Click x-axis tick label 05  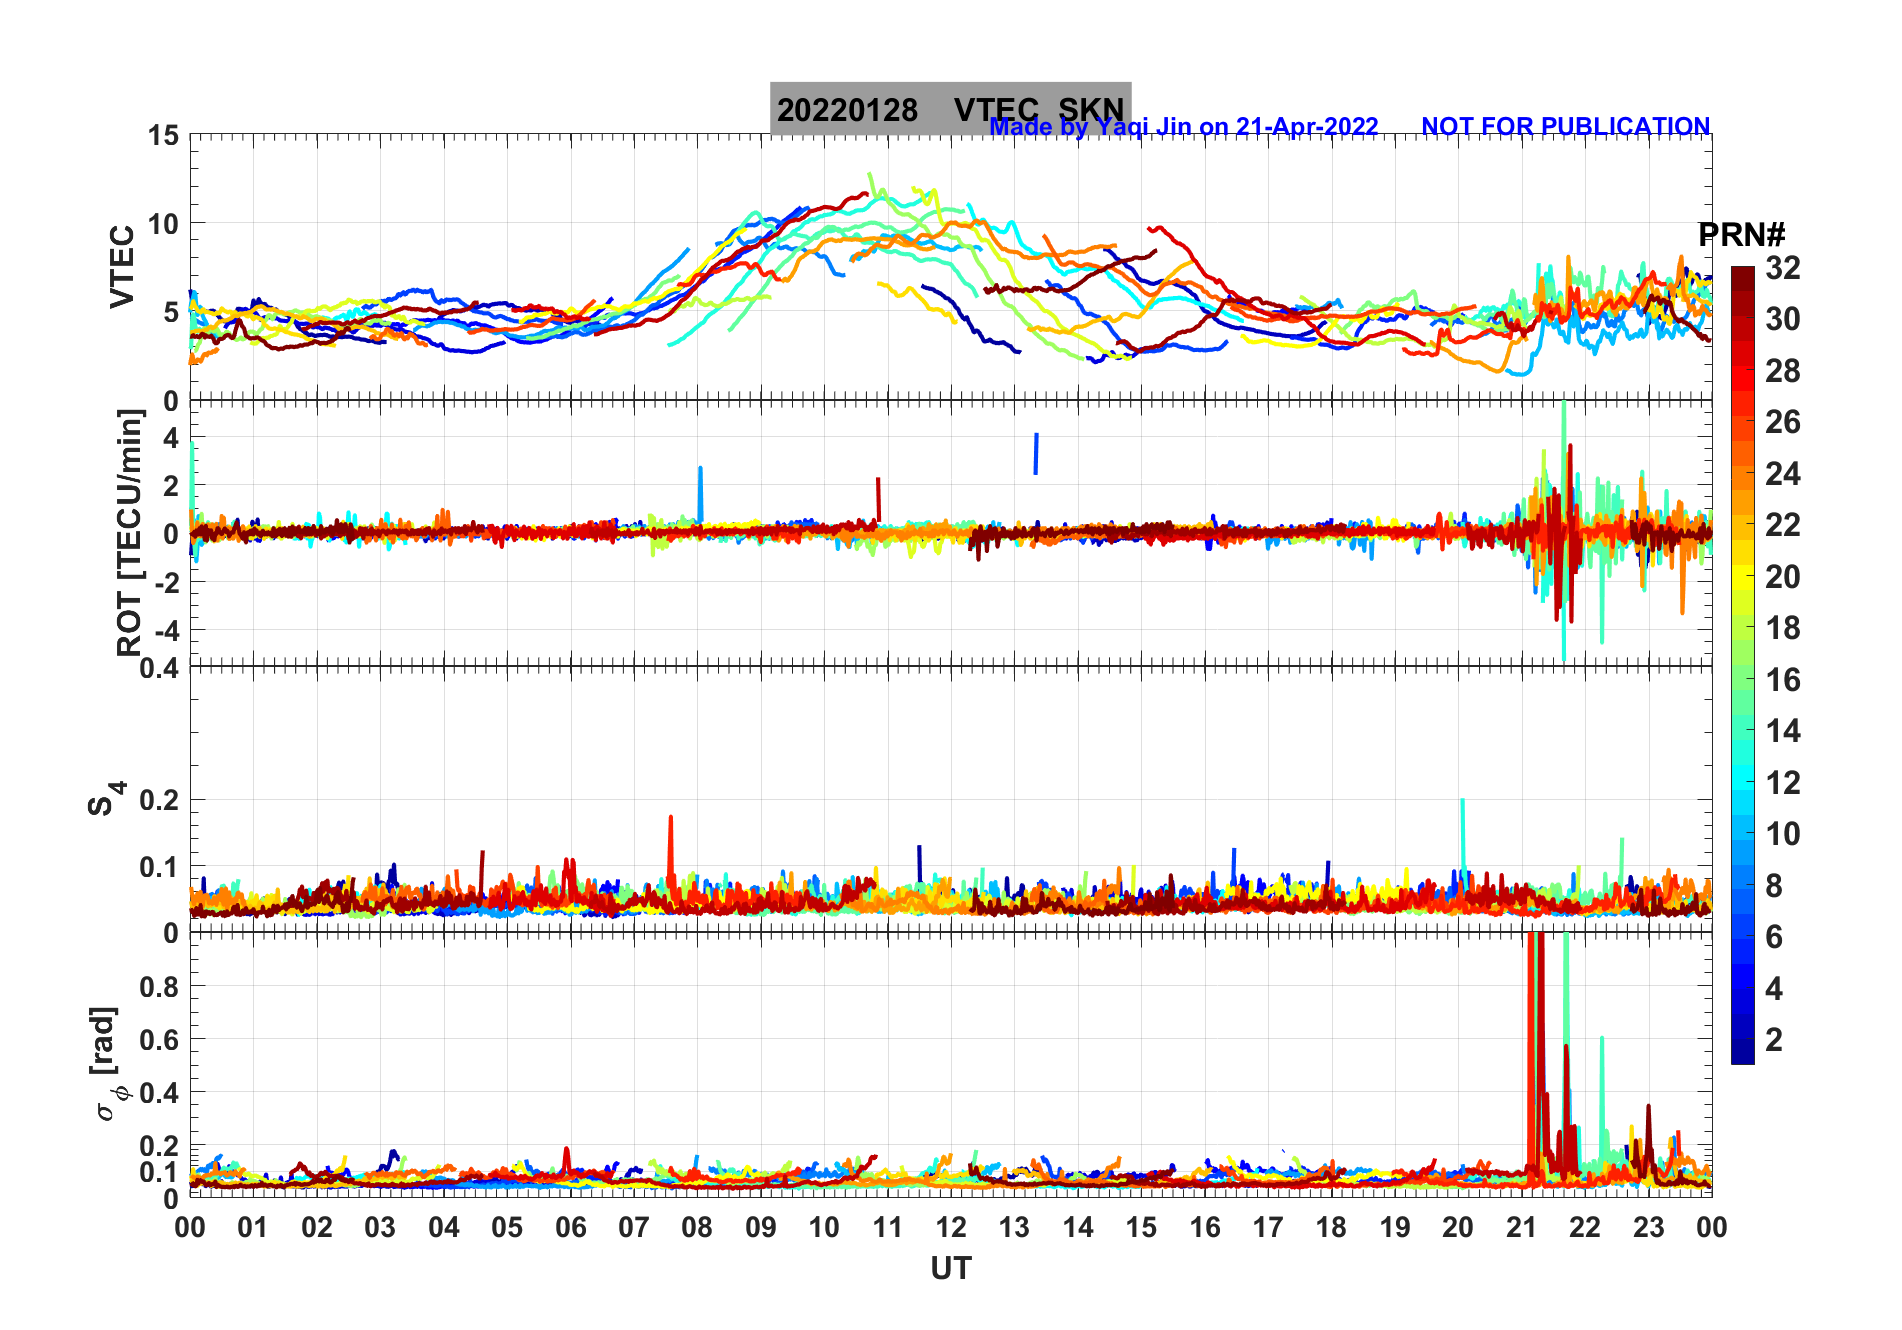(x=507, y=1227)
